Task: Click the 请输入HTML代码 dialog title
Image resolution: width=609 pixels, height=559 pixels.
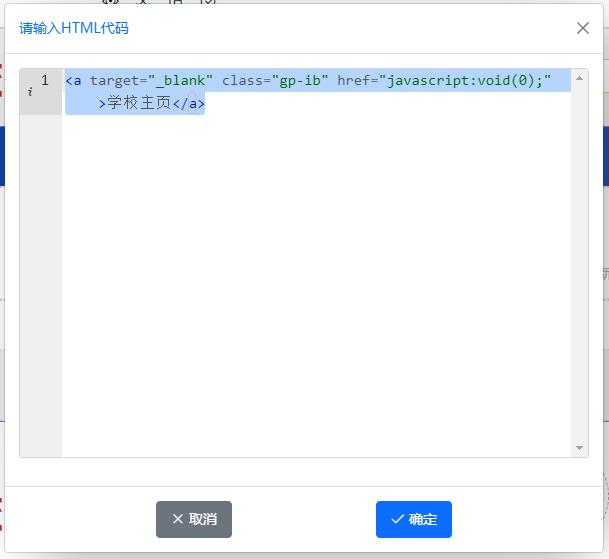Action: [74, 28]
